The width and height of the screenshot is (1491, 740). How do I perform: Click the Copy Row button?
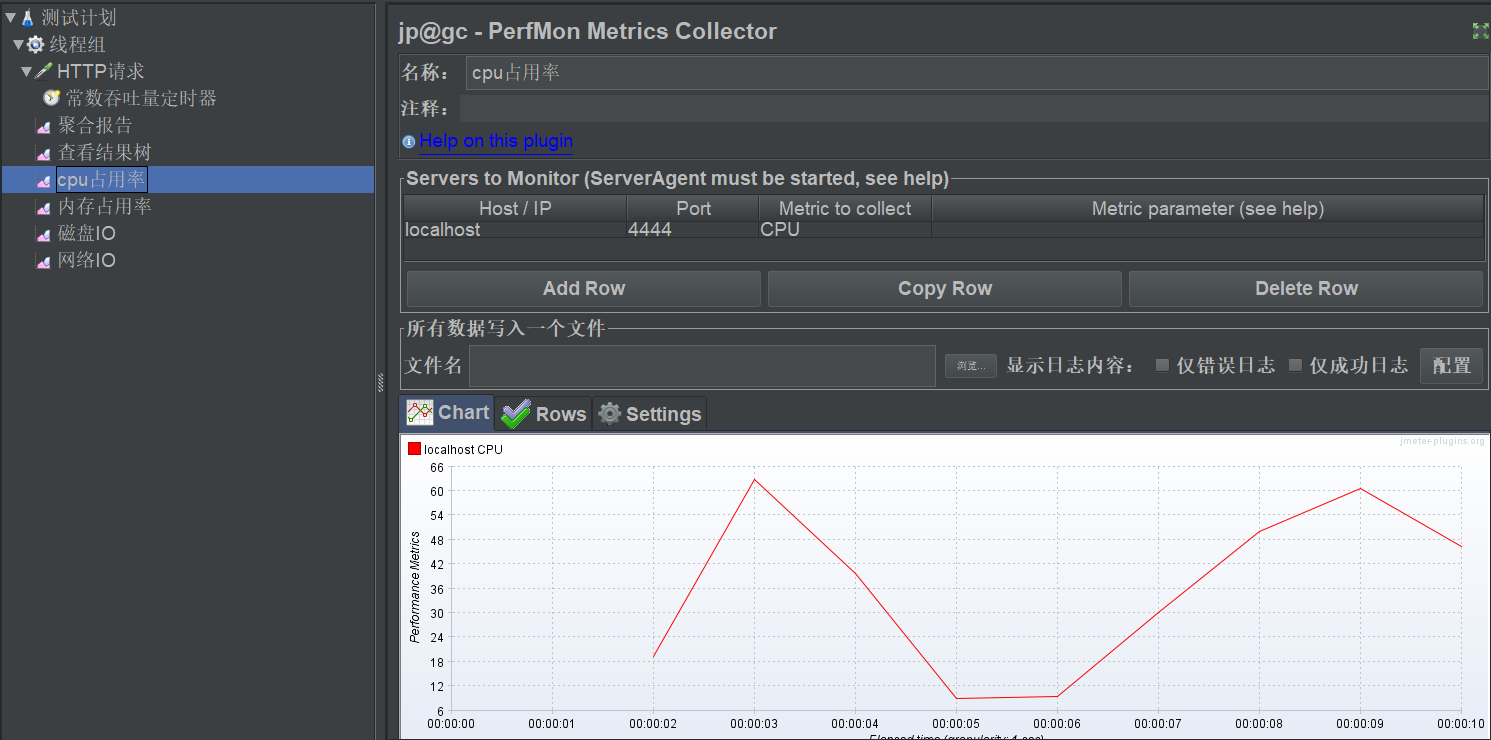click(945, 289)
